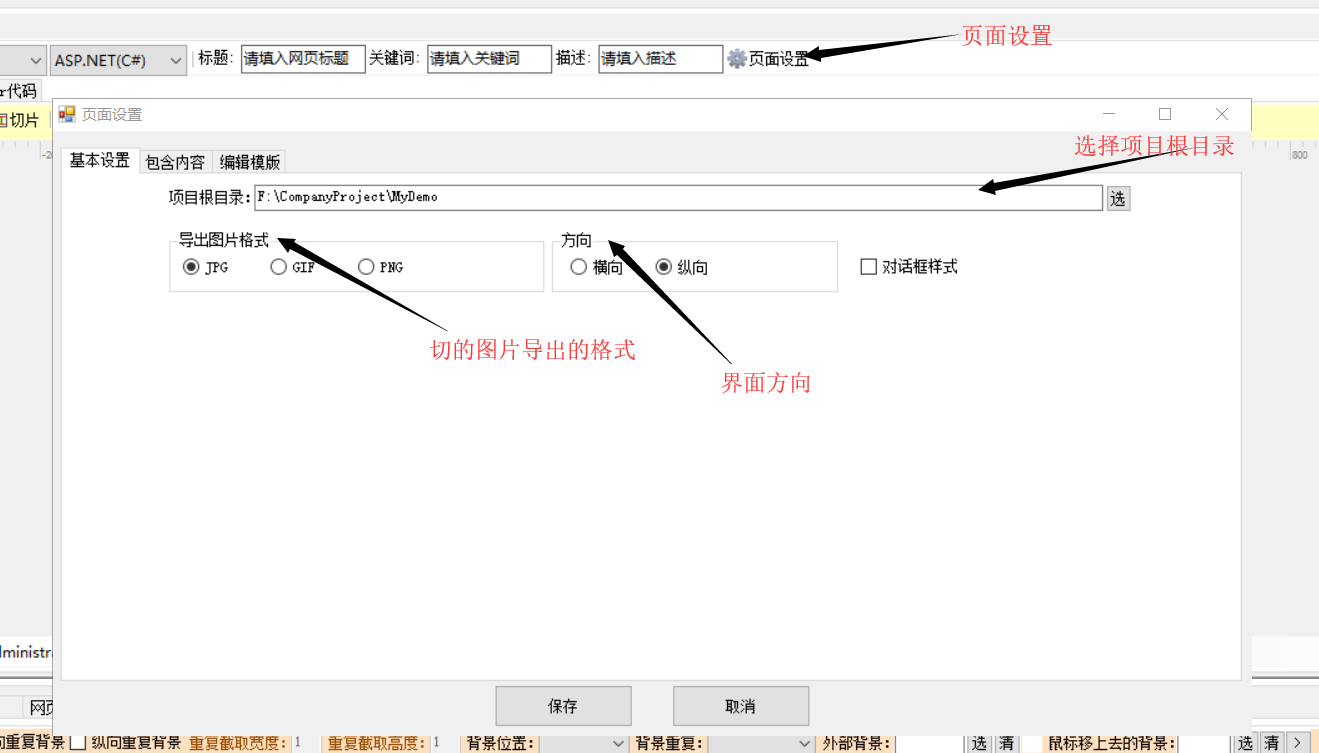Screen dimensions: 1319x753
Task: Select the 切片 tool in the toolbar
Action: coord(20,121)
